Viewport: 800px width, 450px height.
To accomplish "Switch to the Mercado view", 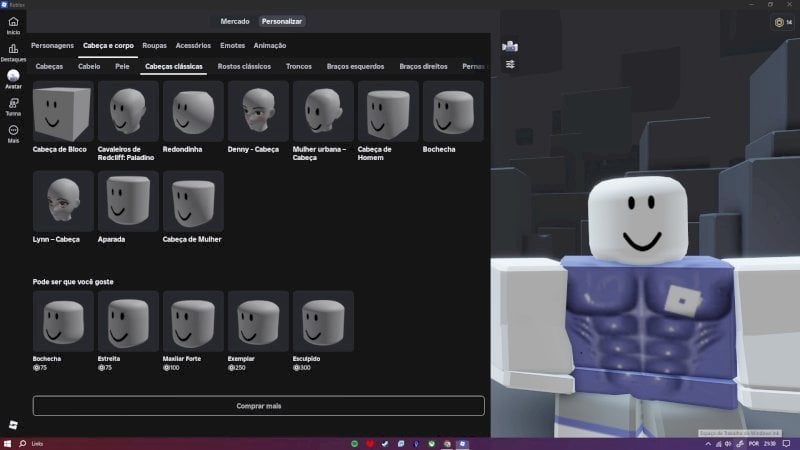I will tap(235, 21).
